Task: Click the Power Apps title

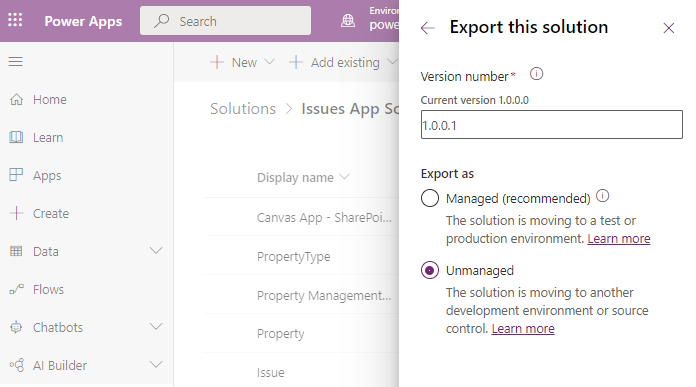Action: (x=83, y=21)
